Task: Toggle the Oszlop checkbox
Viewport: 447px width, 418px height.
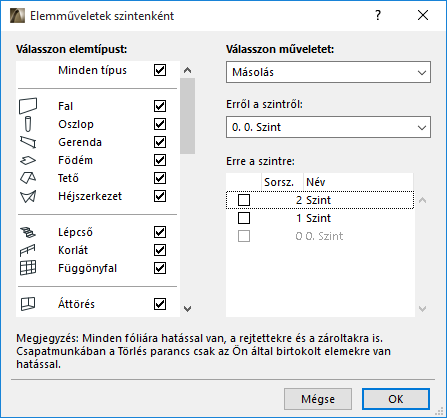Action: (x=160, y=124)
